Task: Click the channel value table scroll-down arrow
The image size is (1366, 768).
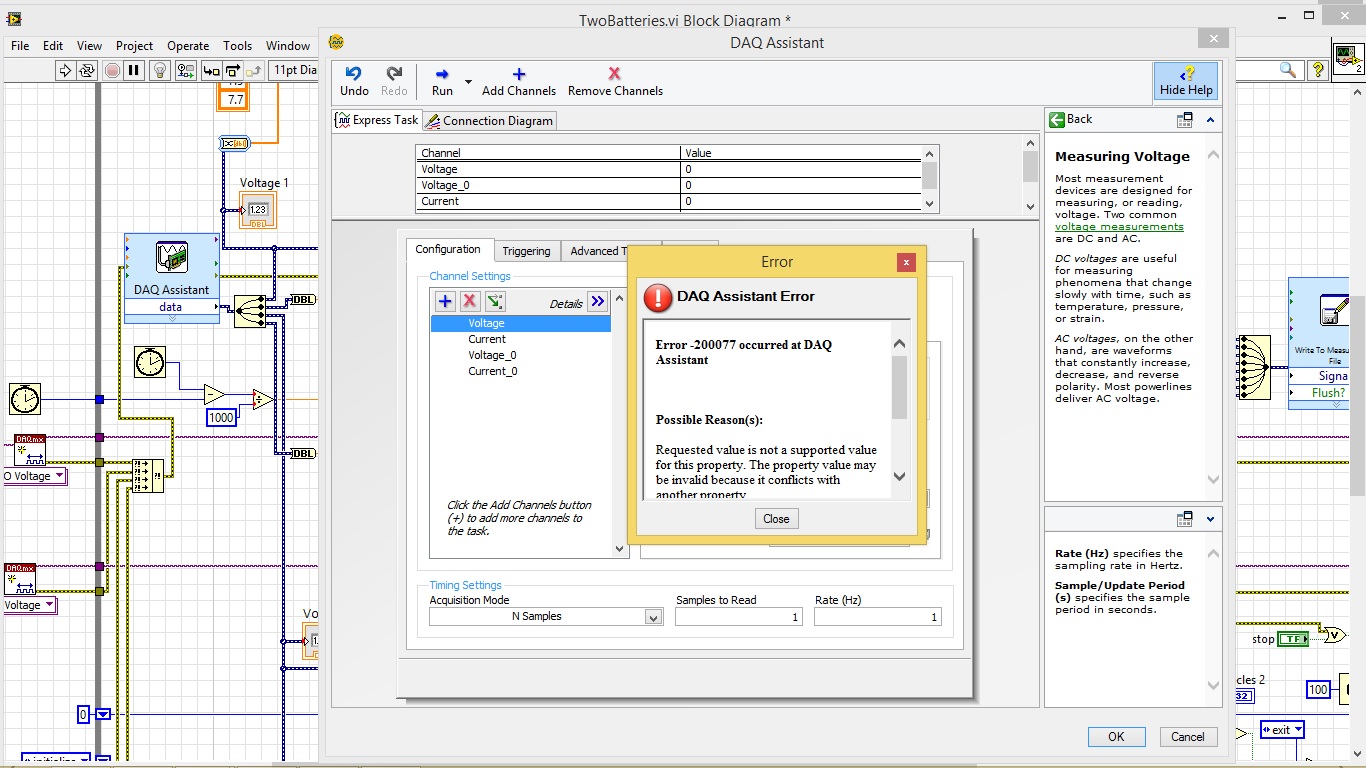Action: (x=930, y=203)
